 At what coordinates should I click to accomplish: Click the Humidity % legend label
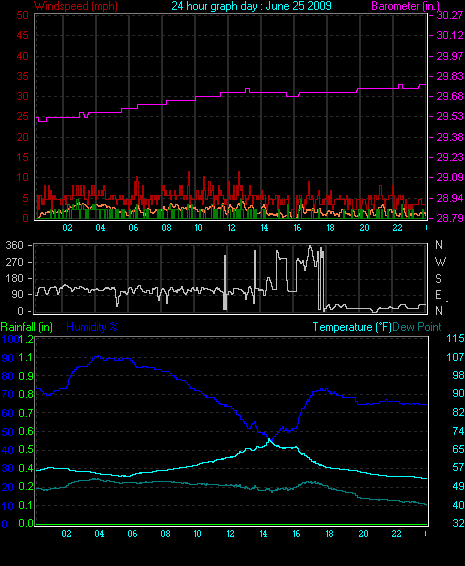(x=92, y=327)
